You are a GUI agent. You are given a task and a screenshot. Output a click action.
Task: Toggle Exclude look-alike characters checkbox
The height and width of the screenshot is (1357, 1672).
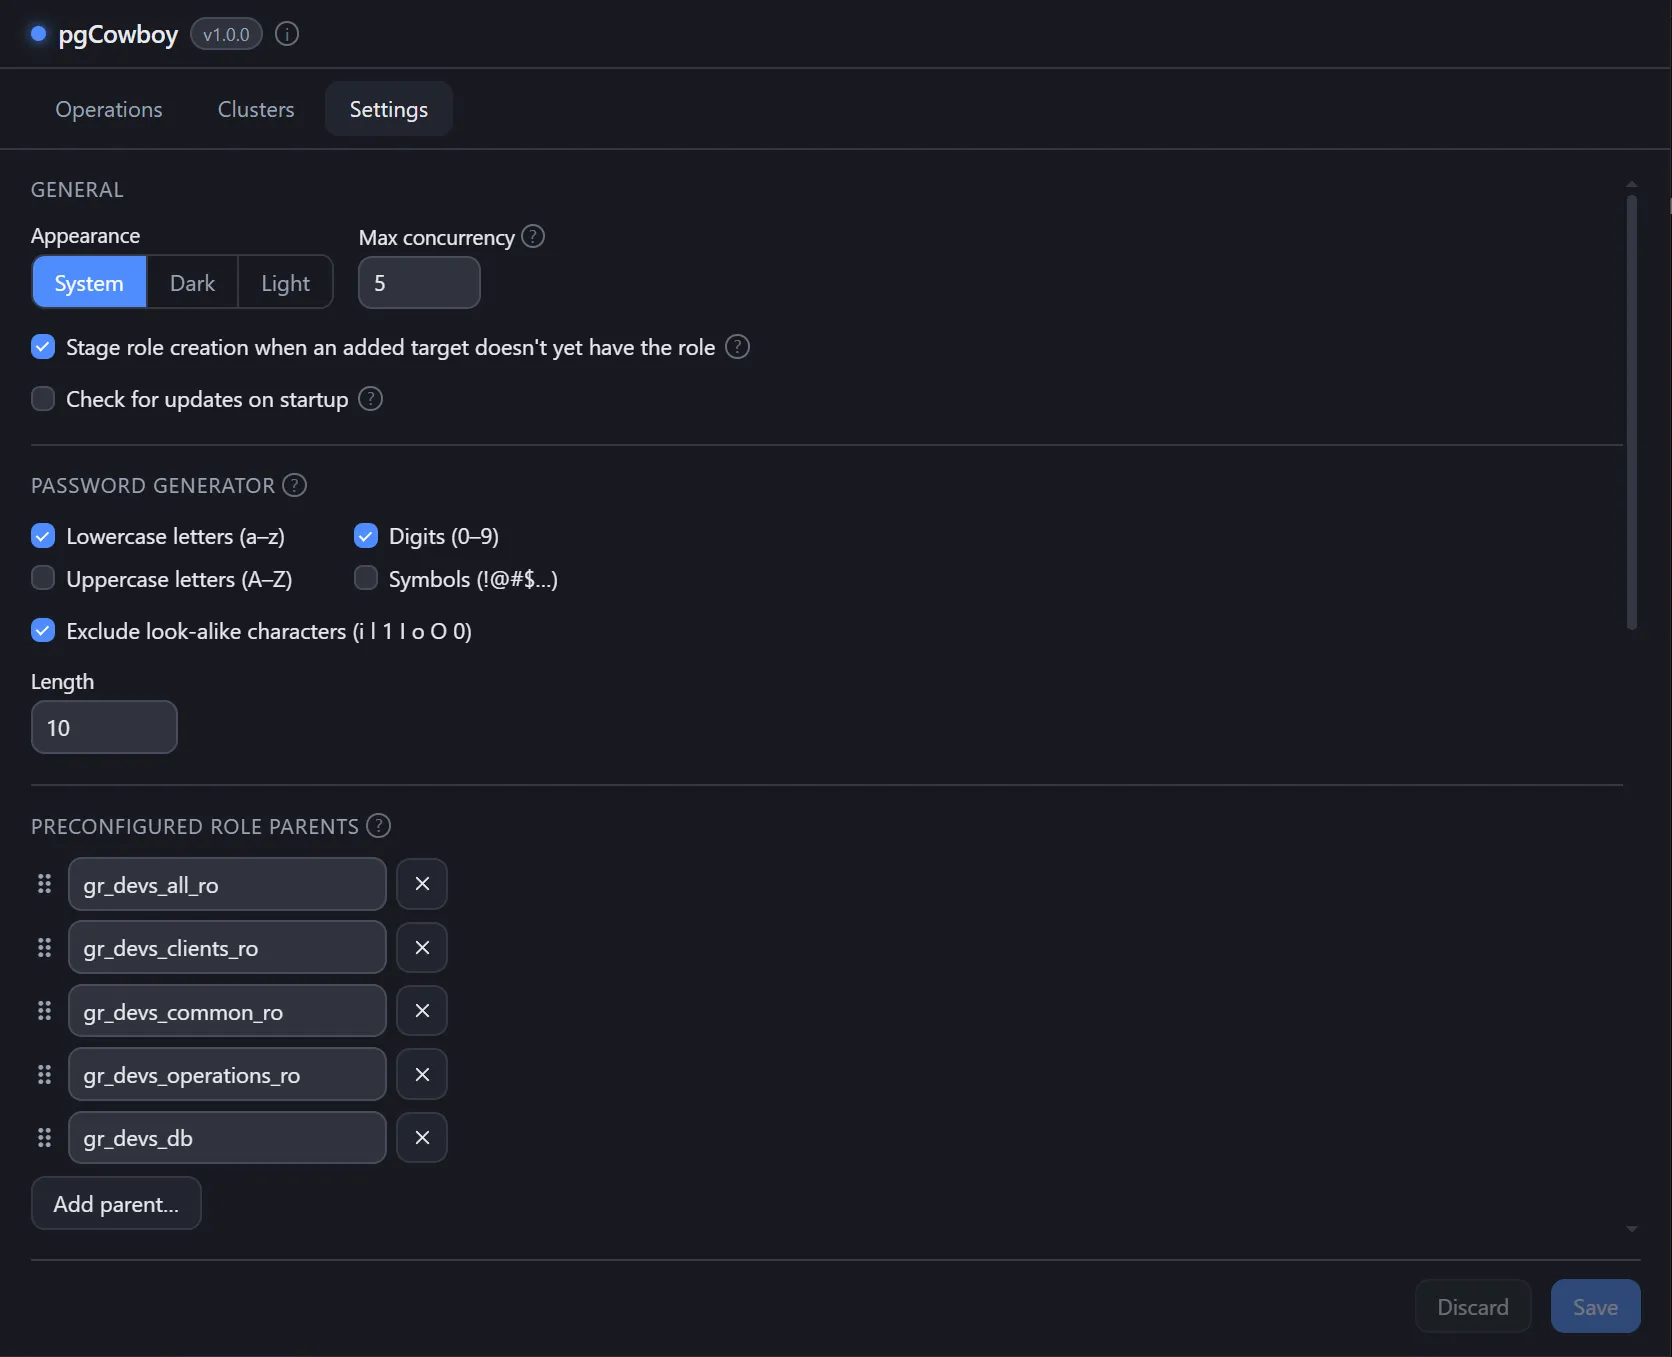pyautogui.click(x=43, y=630)
